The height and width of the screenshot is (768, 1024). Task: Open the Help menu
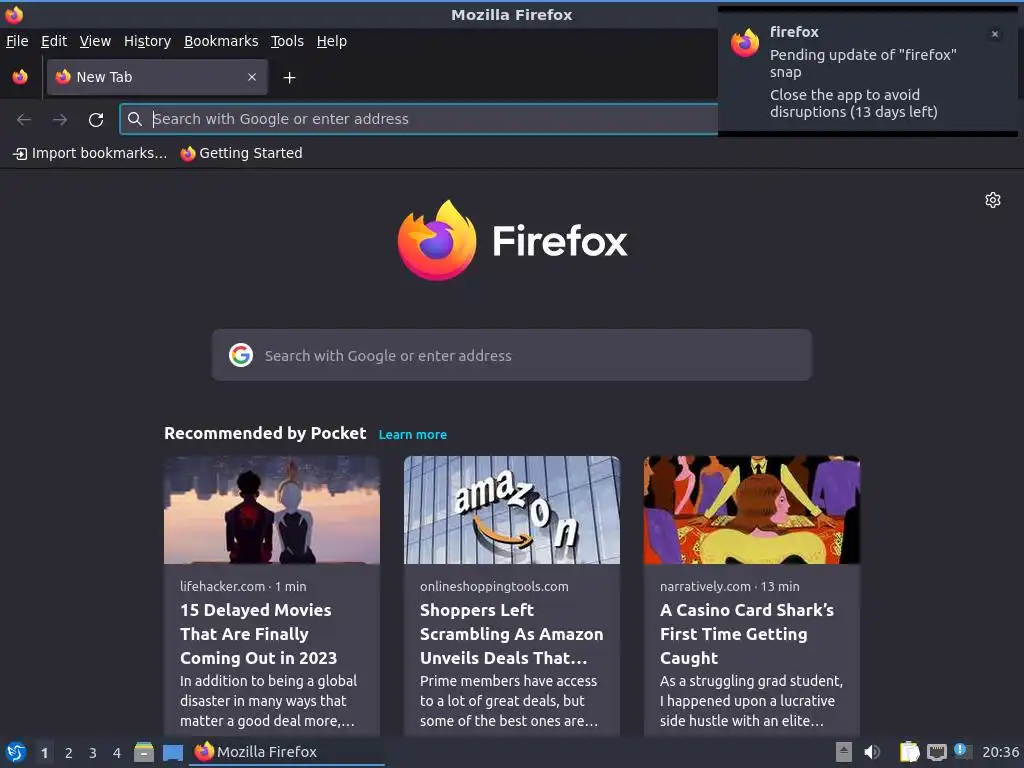pos(332,41)
